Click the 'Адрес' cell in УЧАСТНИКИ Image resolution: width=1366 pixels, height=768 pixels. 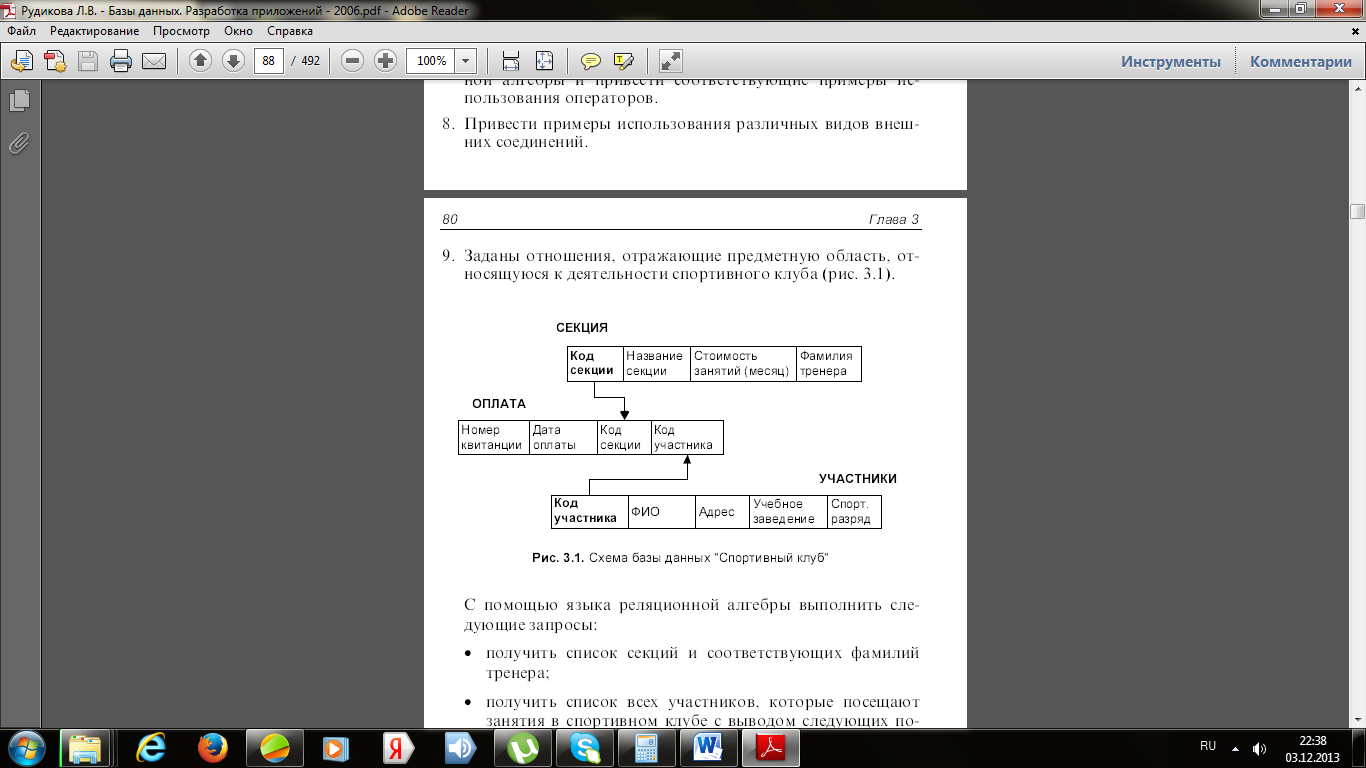pos(721,511)
